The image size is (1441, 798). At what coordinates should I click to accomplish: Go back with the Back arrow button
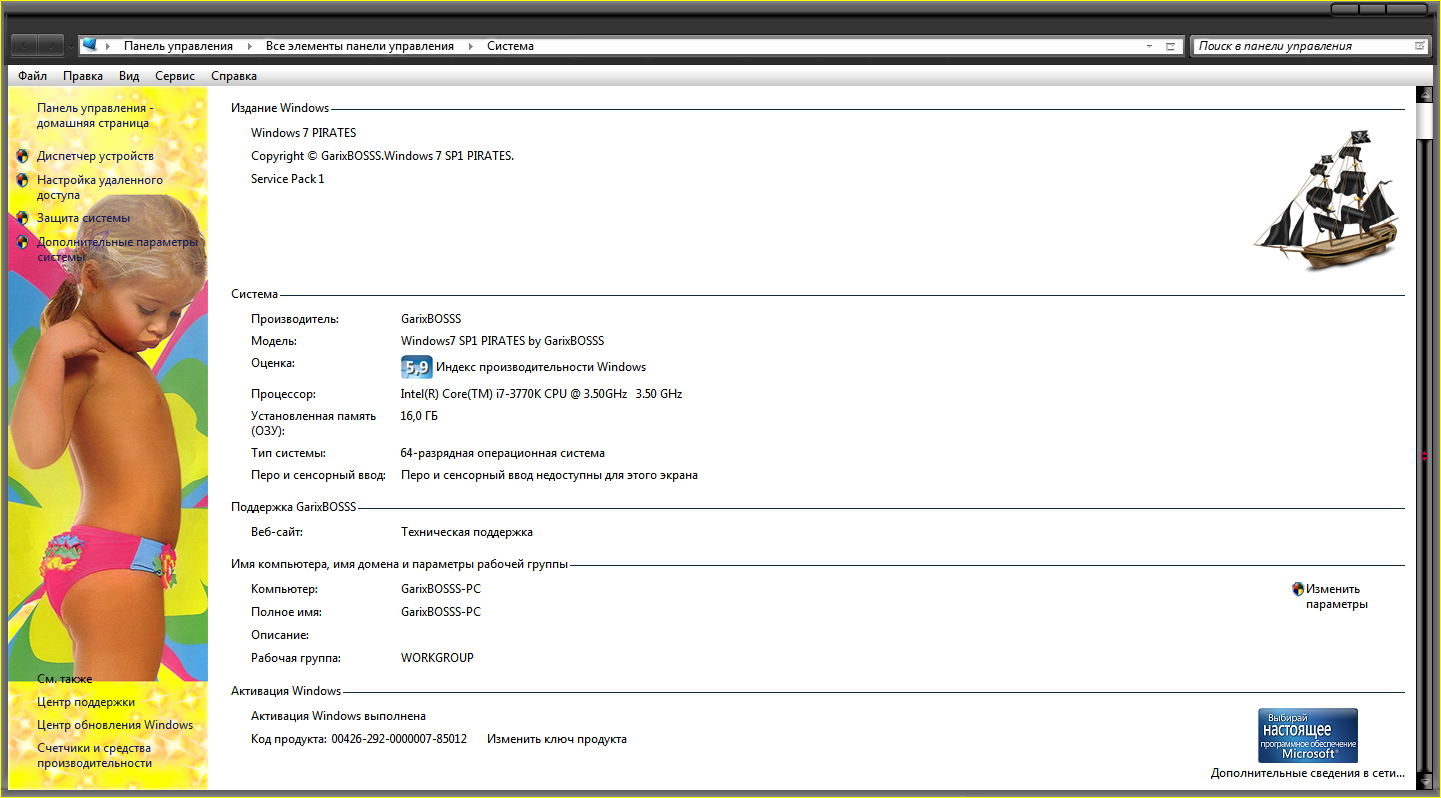click(24, 45)
